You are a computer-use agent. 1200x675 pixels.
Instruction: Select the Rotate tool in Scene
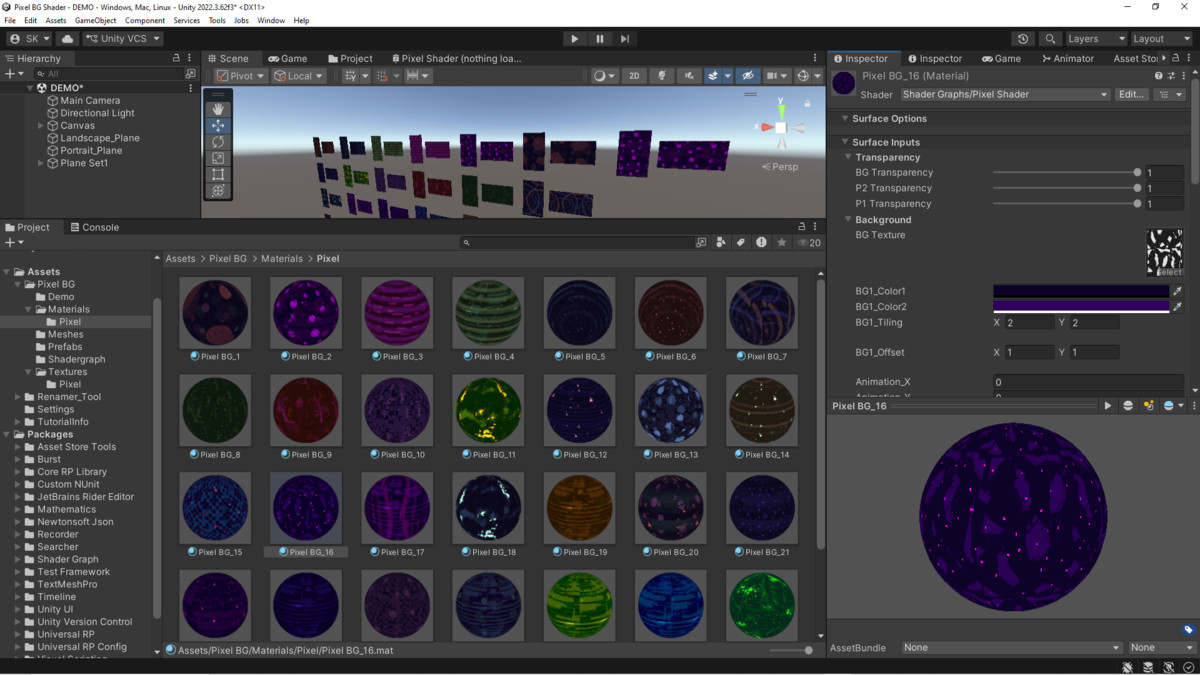click(218, 142)
